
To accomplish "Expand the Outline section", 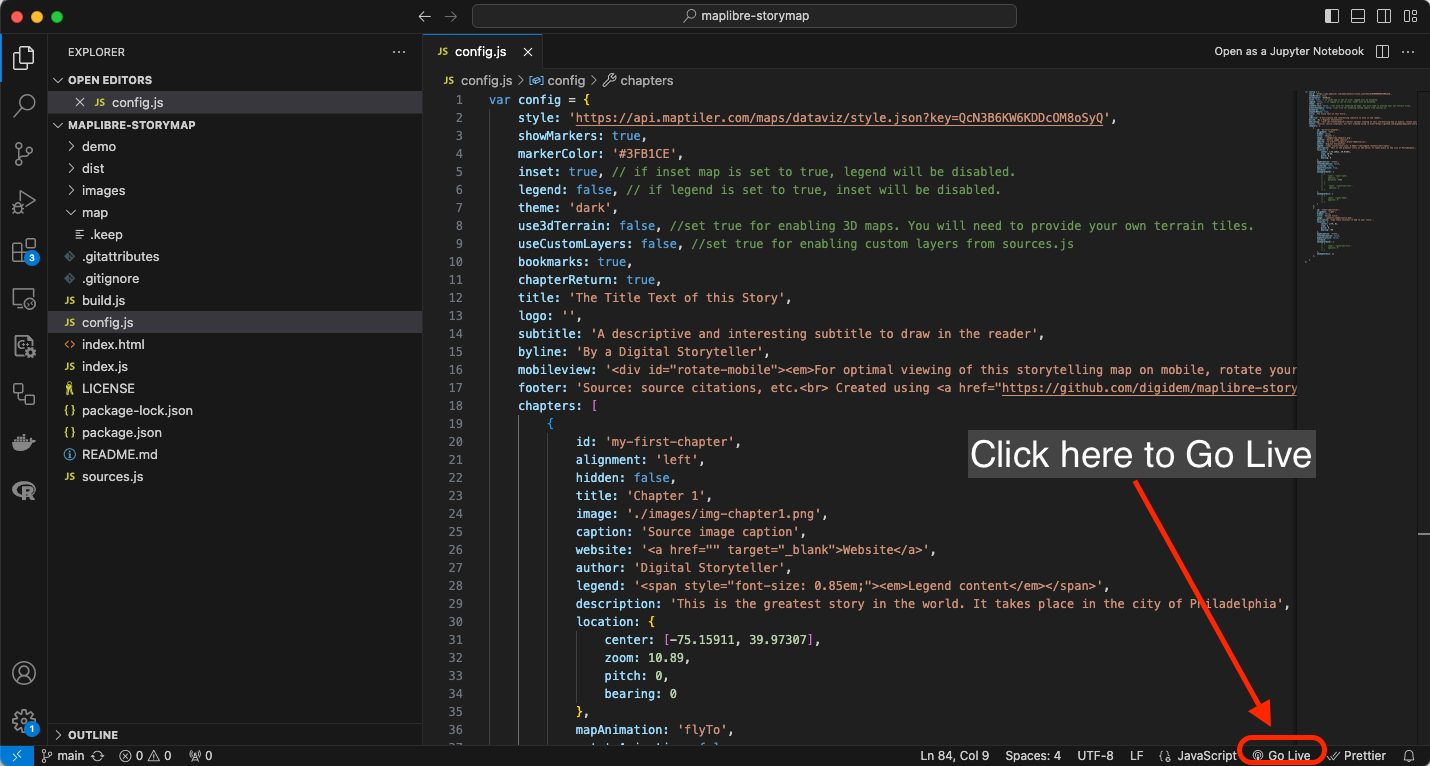I will click(x=92, y=735).
